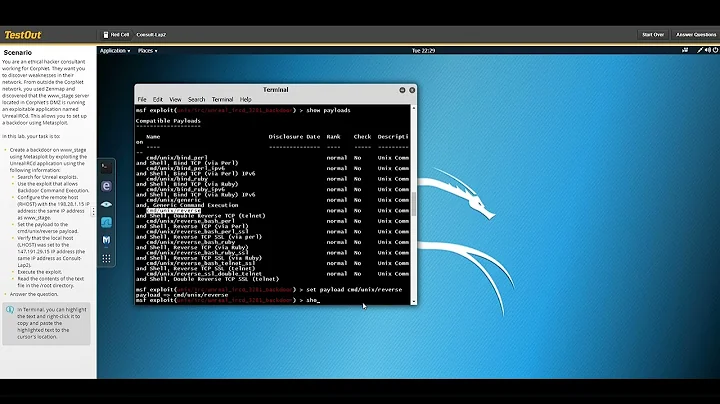720x404 pixels.
Task: Minimize the Terminal window
Action: (402, 90)
